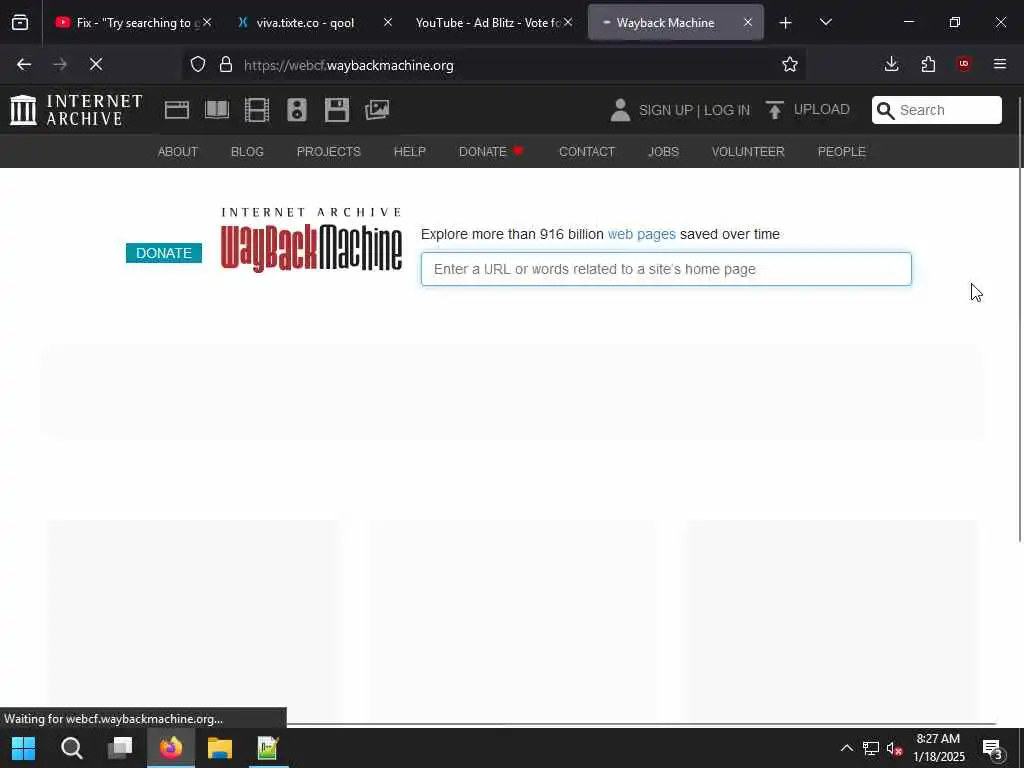Close the Wayback Machine tab
This screenshot has height=768, width=1024.
click(x=748, y=22)
